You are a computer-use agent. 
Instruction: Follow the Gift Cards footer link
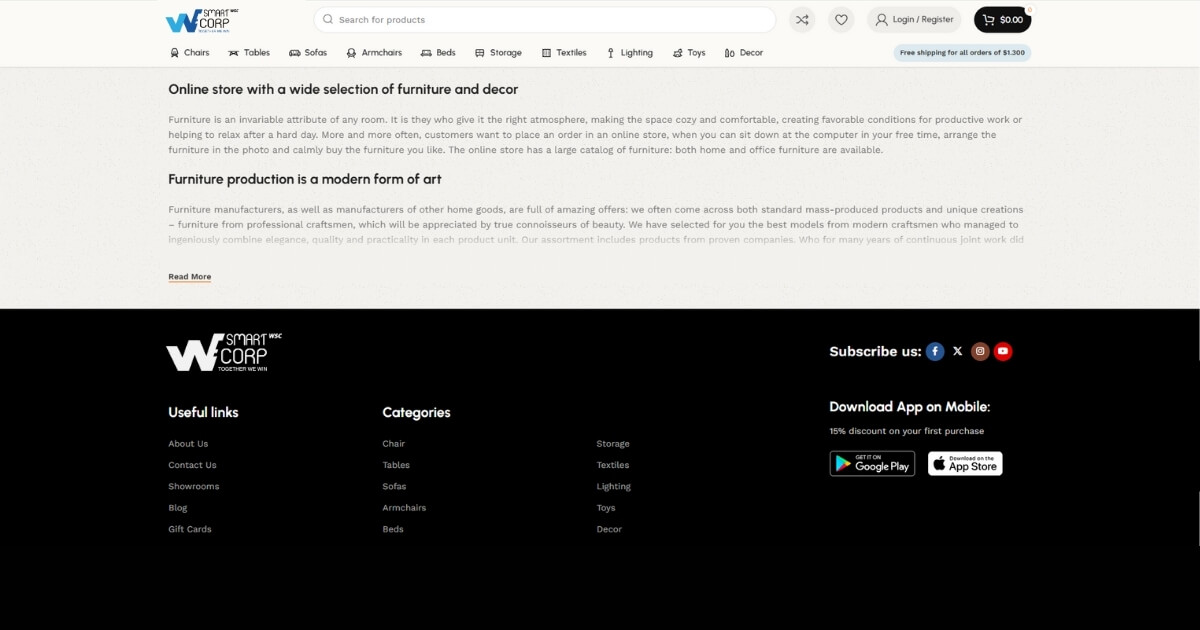coord(190,530)
